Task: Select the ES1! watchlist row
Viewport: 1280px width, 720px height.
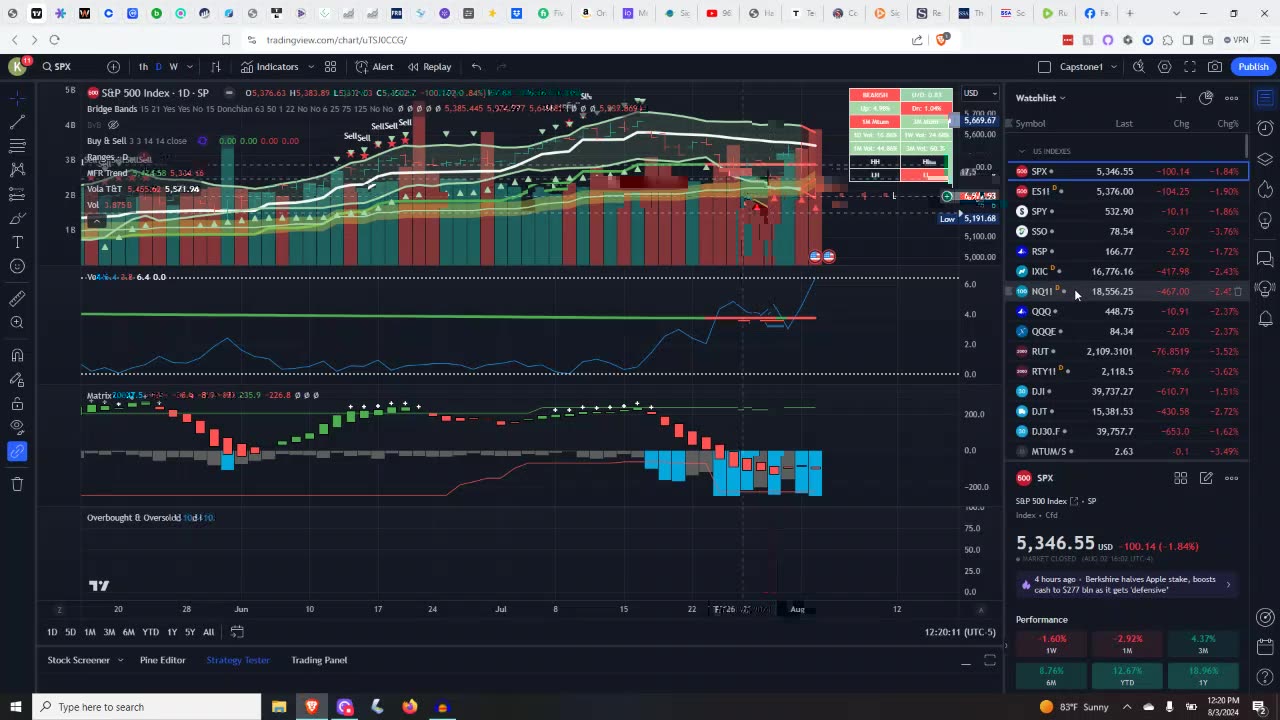Action: [x=1128, y=191]
